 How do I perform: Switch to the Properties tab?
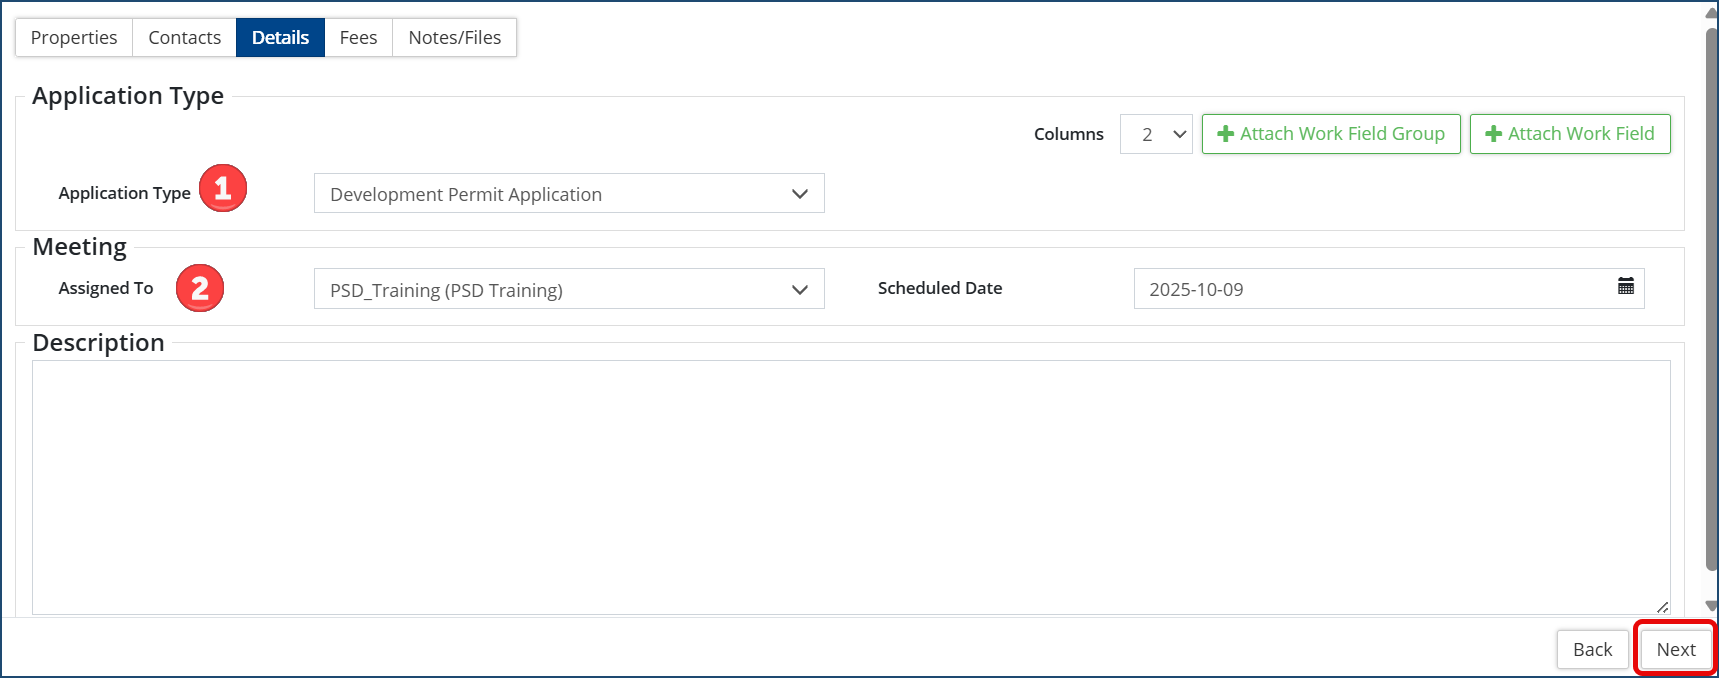tap(74, 38)
